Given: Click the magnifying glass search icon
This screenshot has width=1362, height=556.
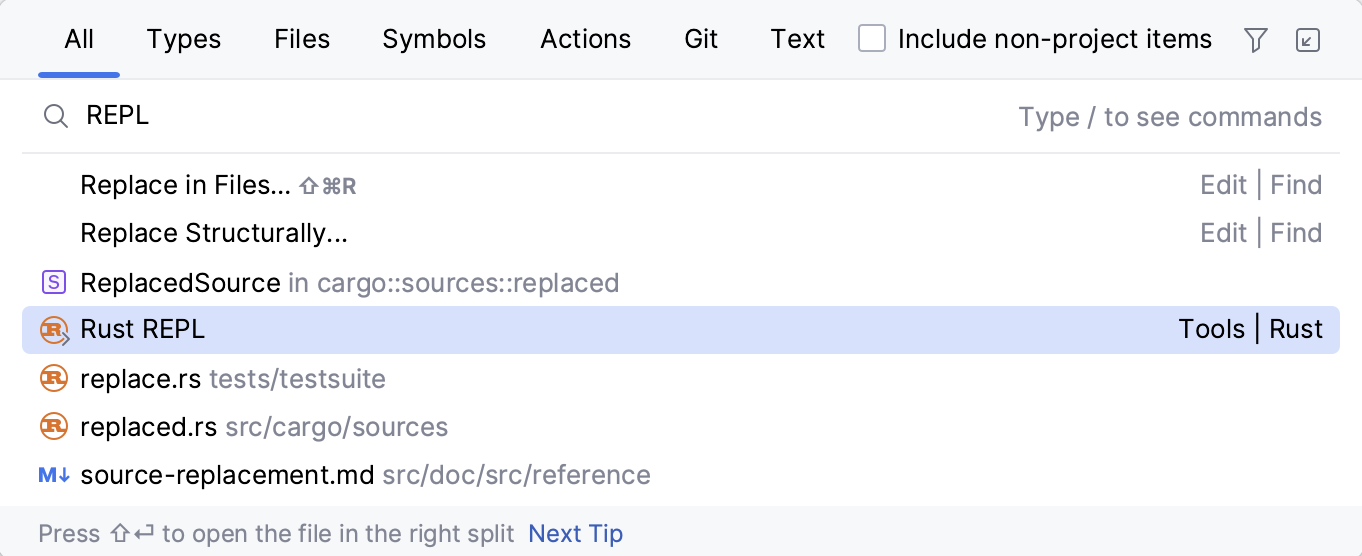Looking at the screenshot, I should tap(55, 117).
